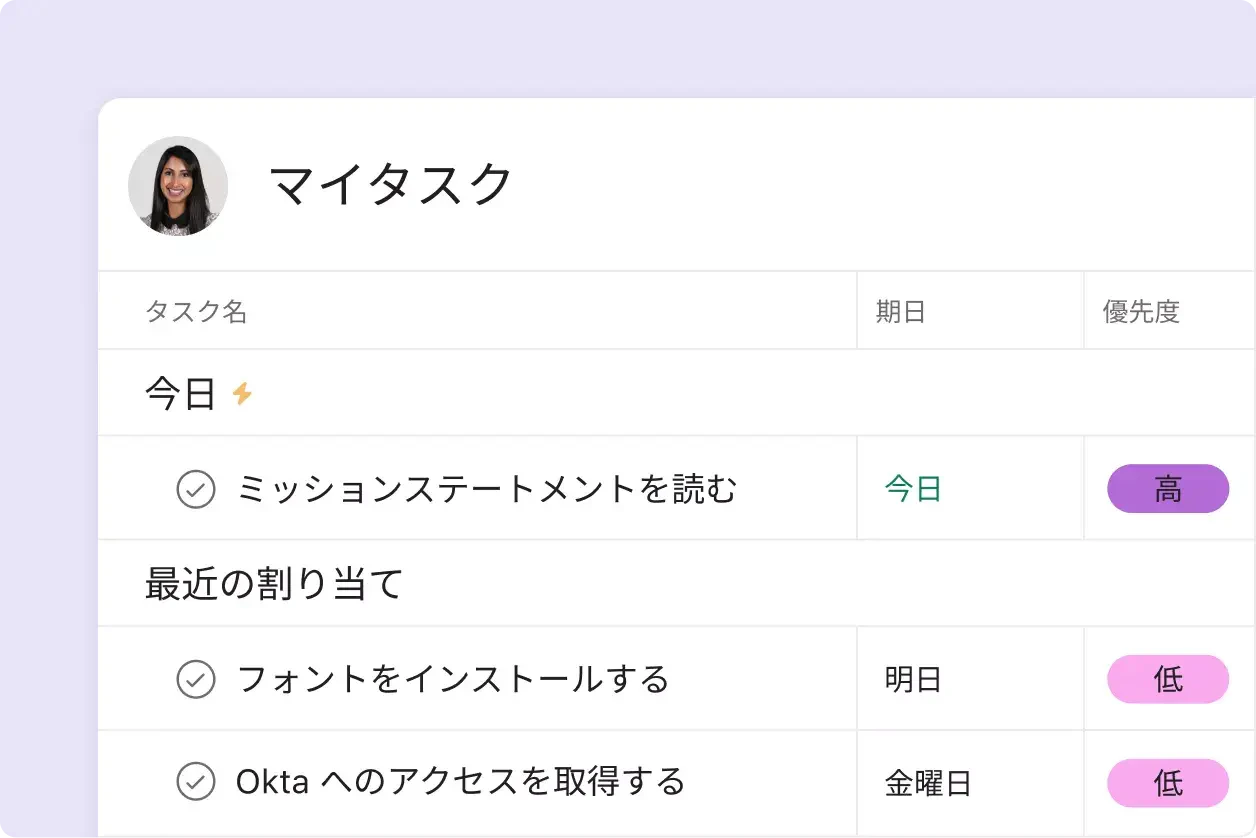Click the 低 tag on the Okta task
Viewport: 1256px width, 838px height.
(x=1168, y=783)
